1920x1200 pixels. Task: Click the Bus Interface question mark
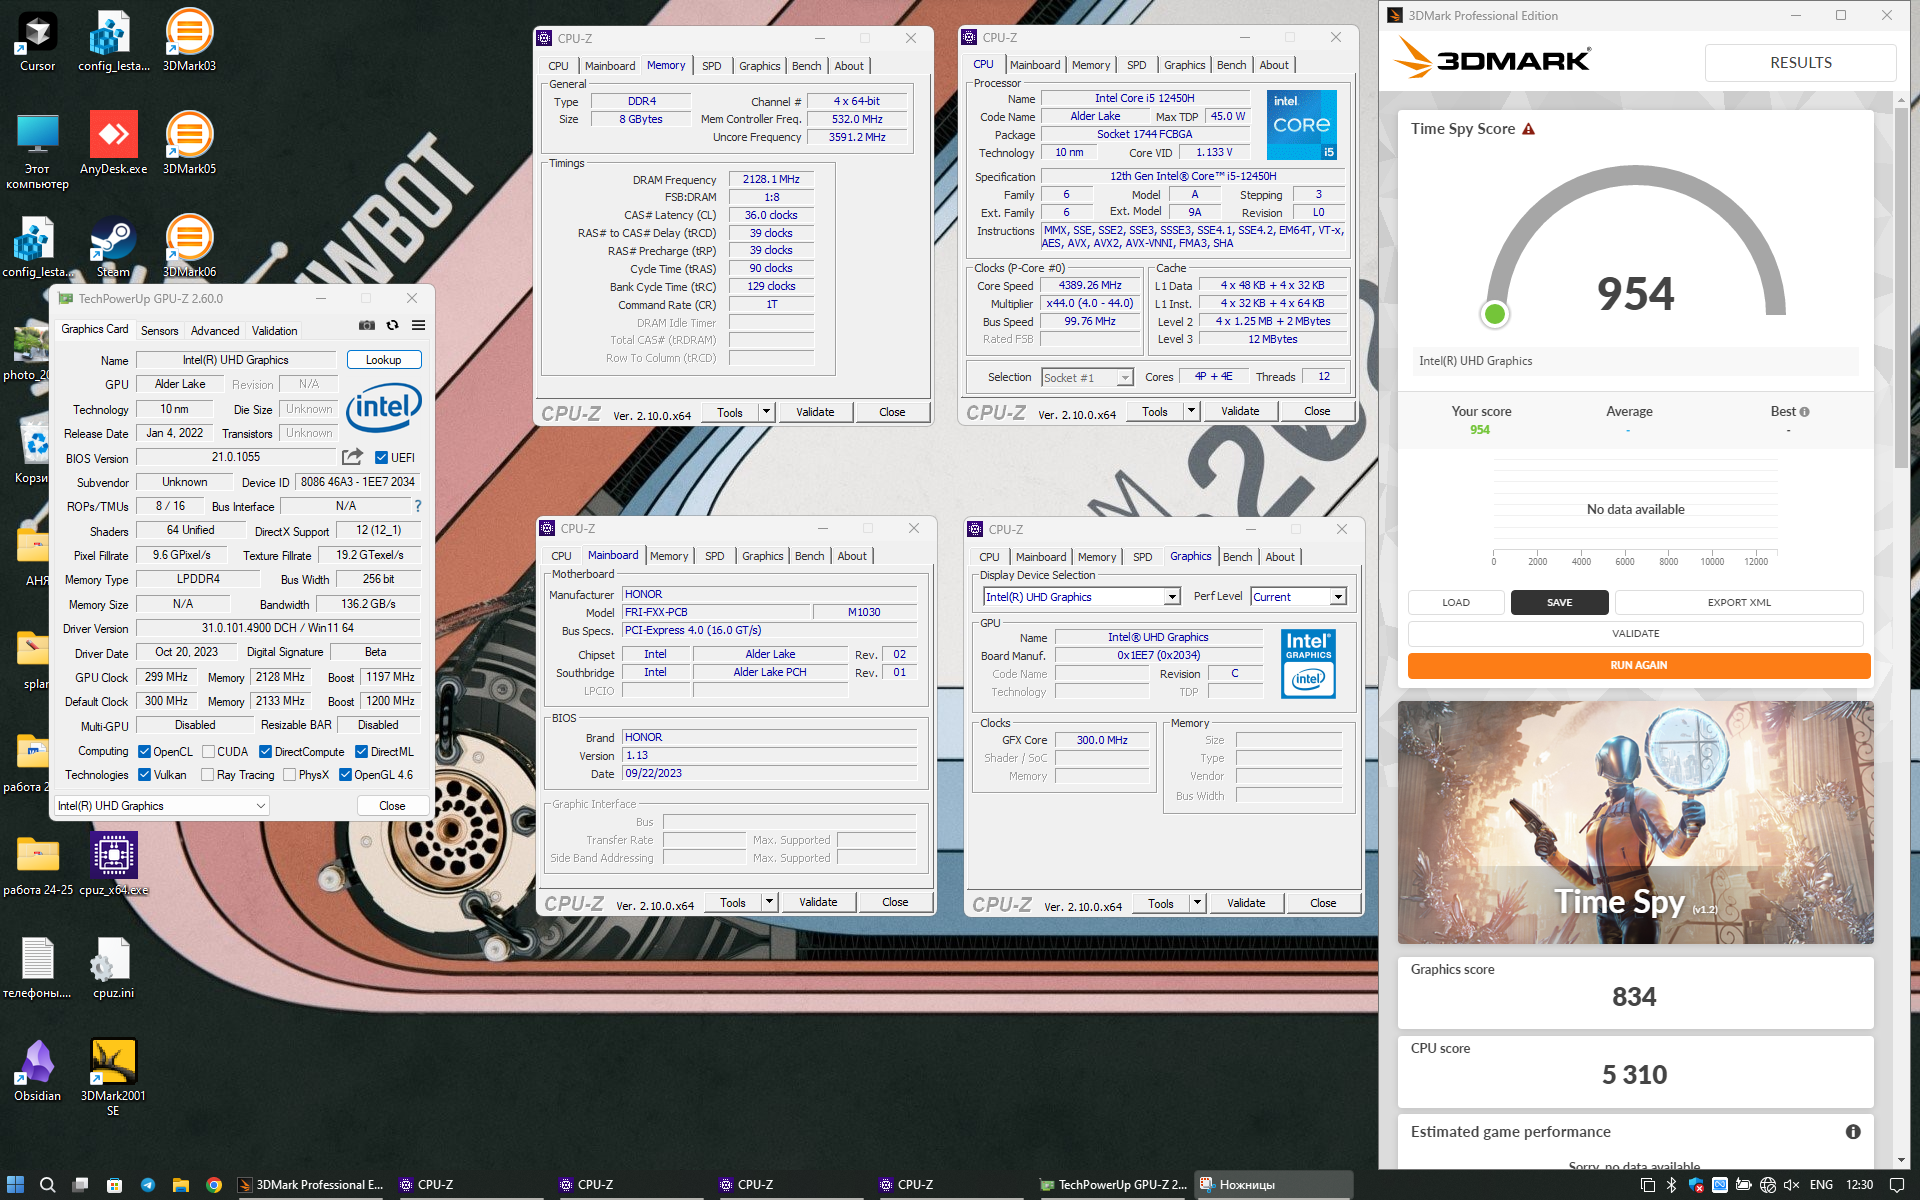[x=418, y=506]
